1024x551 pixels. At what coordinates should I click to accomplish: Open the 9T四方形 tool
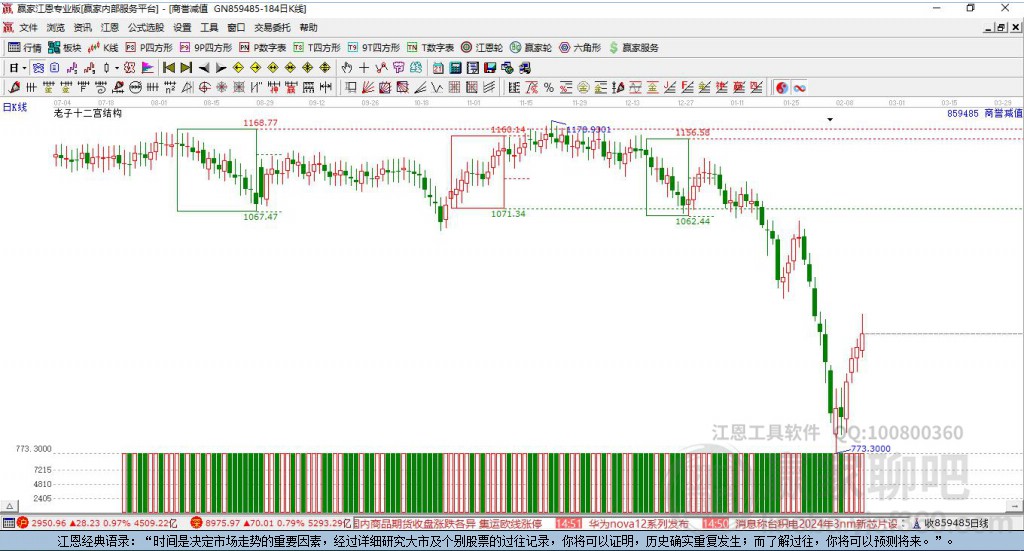[374, 48]
